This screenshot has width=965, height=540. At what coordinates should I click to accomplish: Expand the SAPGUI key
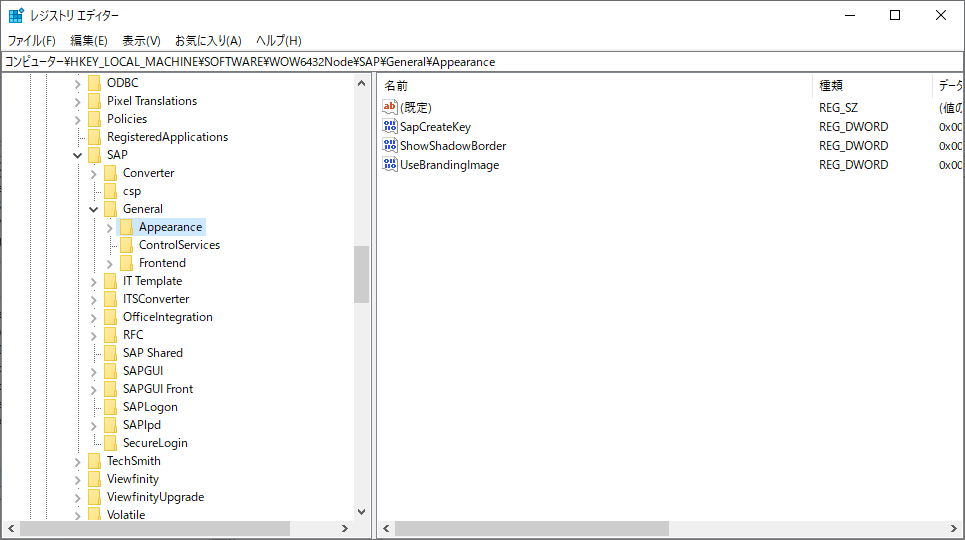point(94,372)
